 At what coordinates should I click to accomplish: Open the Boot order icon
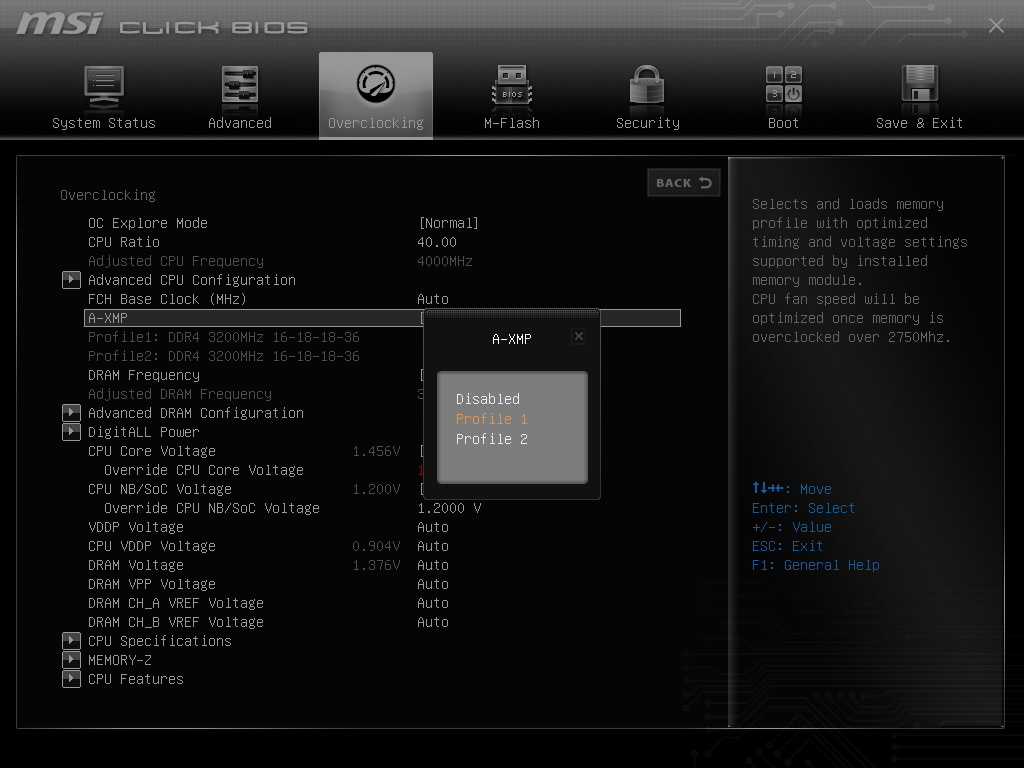click(783, 87)
